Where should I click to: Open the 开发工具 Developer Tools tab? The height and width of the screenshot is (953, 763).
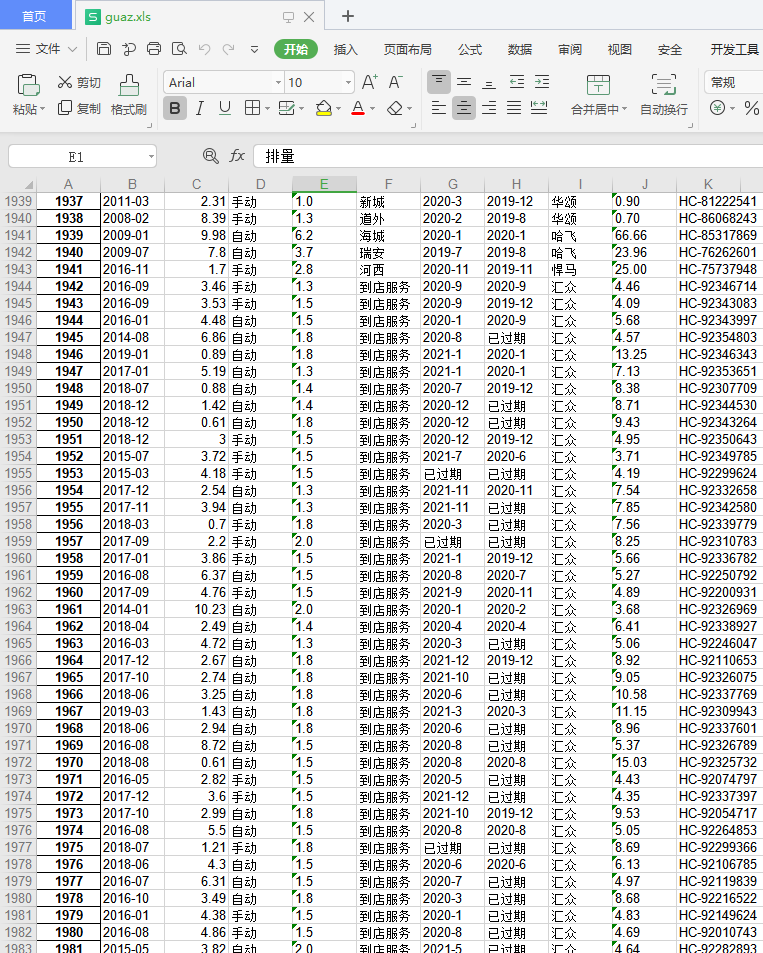(x=734, y=49)
